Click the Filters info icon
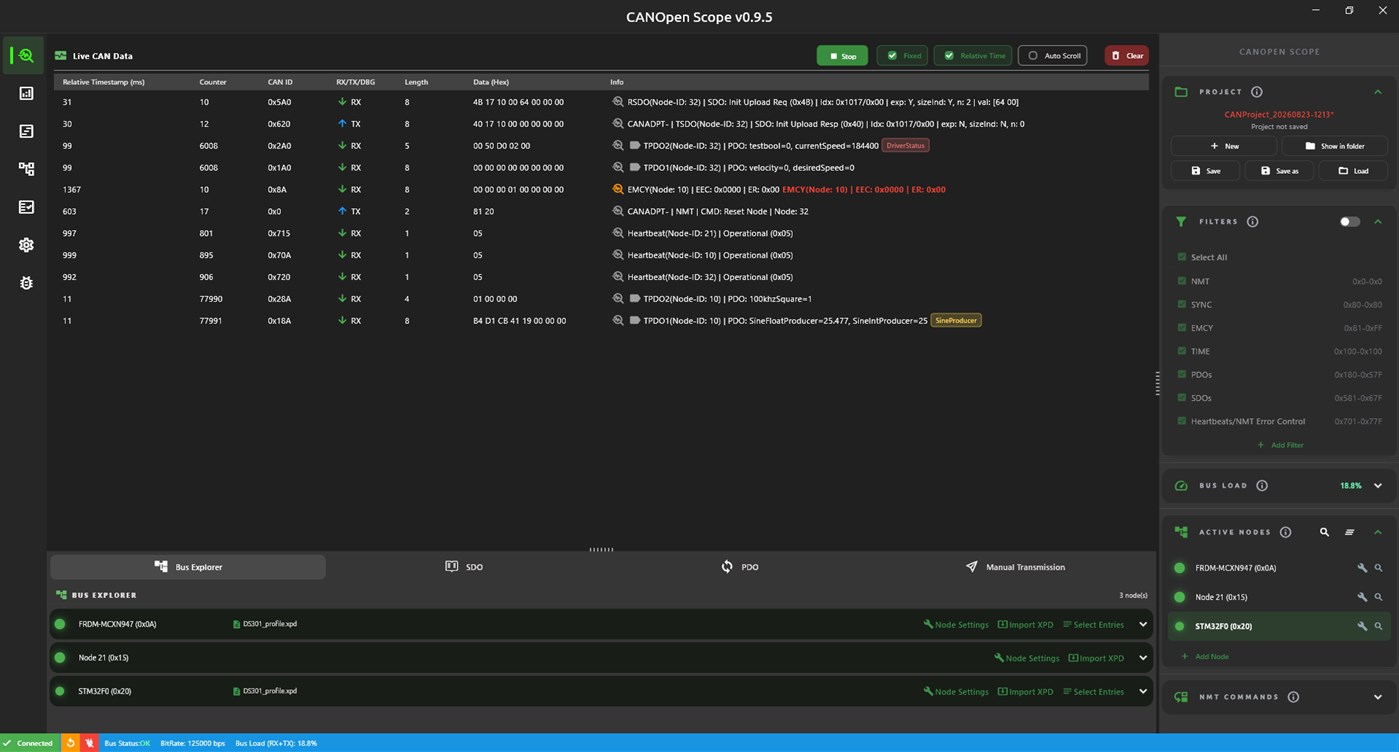Image resolution: width=1399 pixels, height=752 pixels. point(1253,222)
